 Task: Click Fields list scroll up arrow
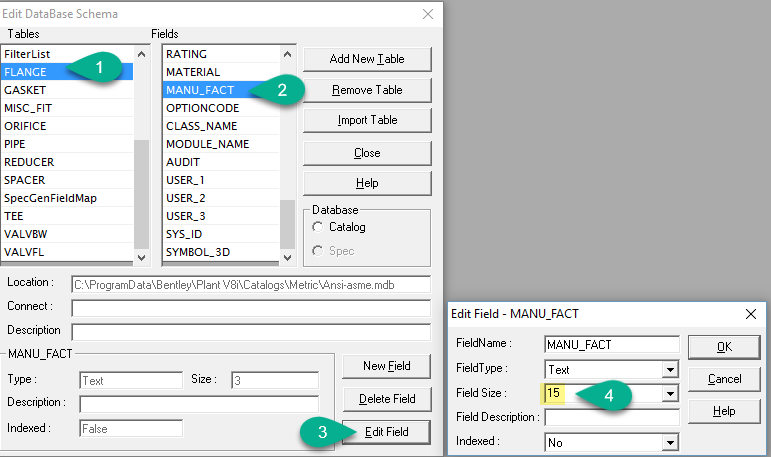pos(288,54)
